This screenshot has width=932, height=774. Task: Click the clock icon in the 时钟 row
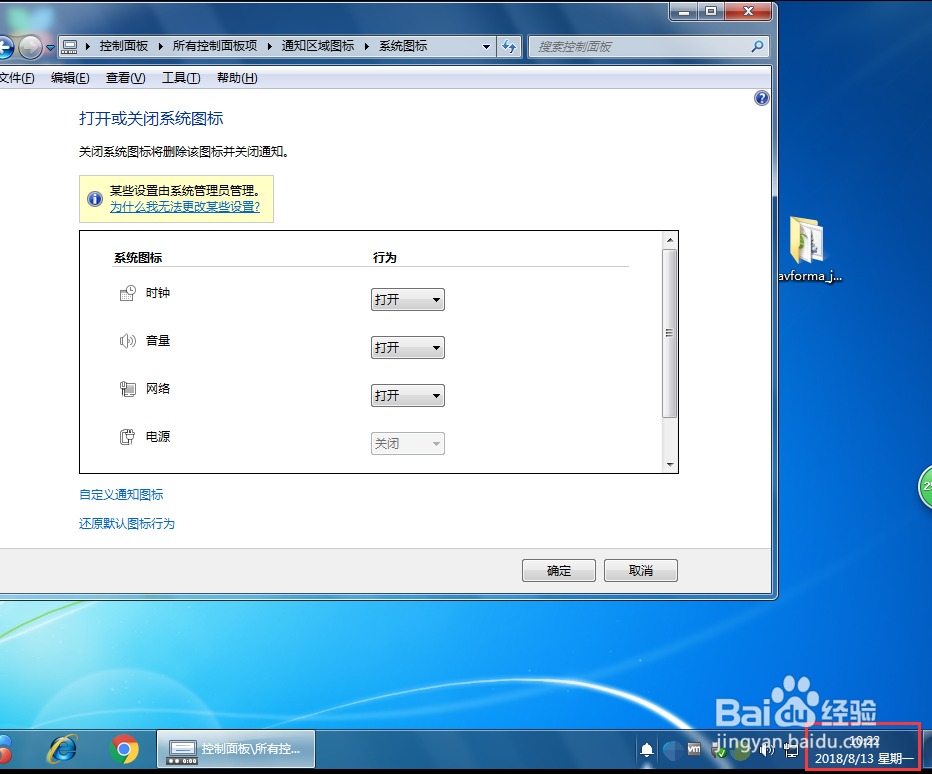coord(127,293)
